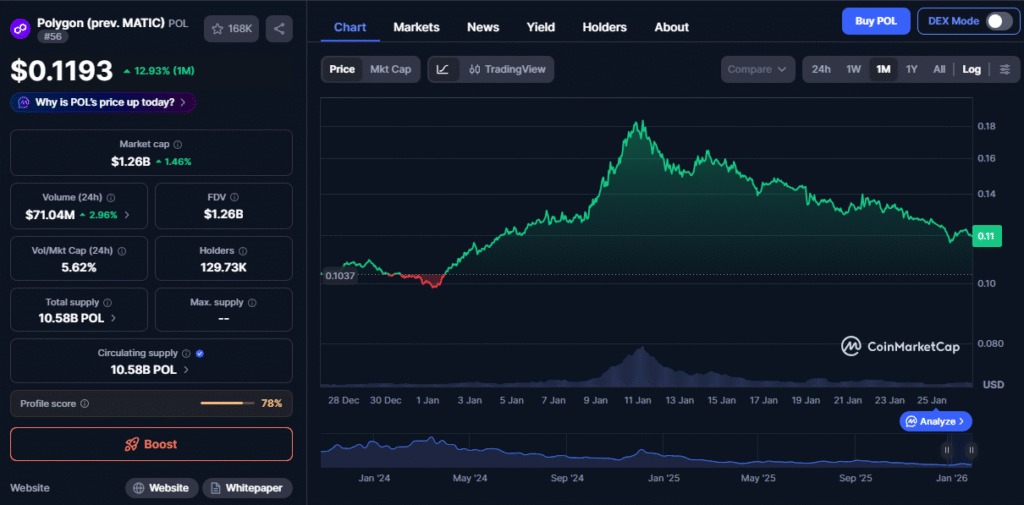Expand the Volume (24h) details chevron
Image resolution: width=1024 pixels, height=505 pixels.
(126, 215)
